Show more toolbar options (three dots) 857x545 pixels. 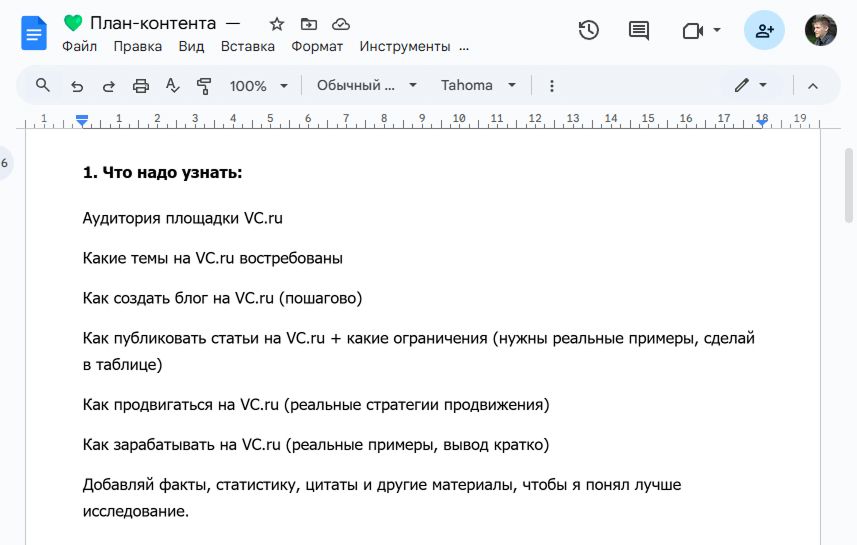click(551, 86)
